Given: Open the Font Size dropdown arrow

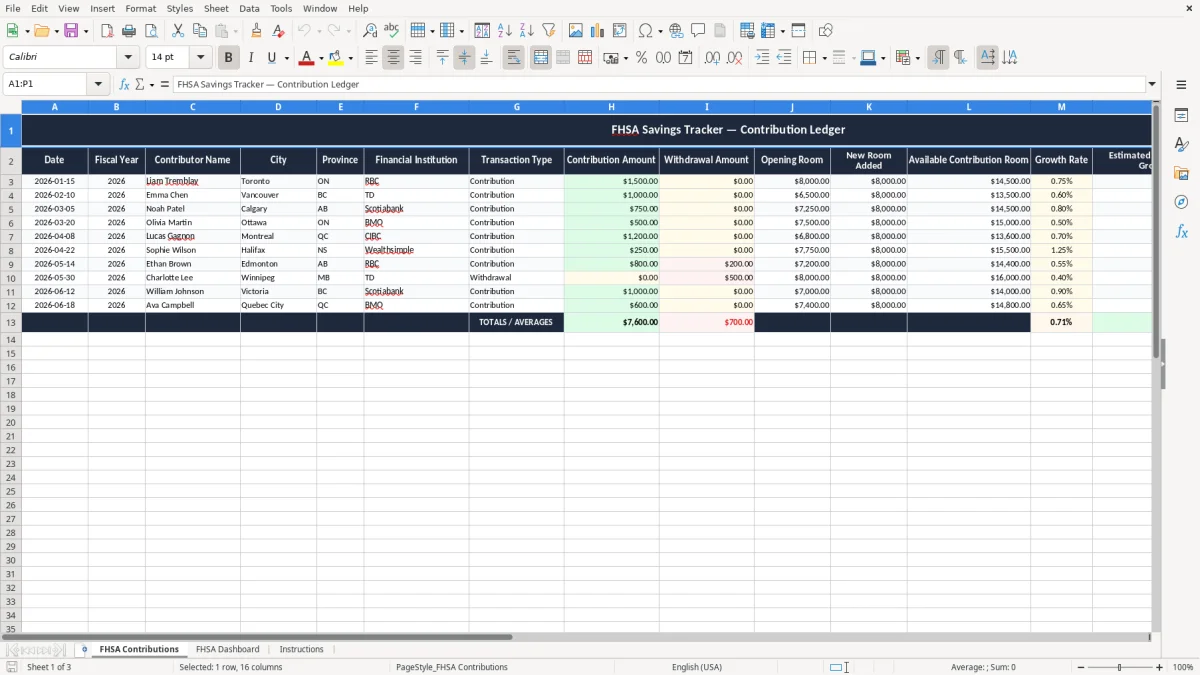Looking at the screenshot, I should click(x=200, y=58).
